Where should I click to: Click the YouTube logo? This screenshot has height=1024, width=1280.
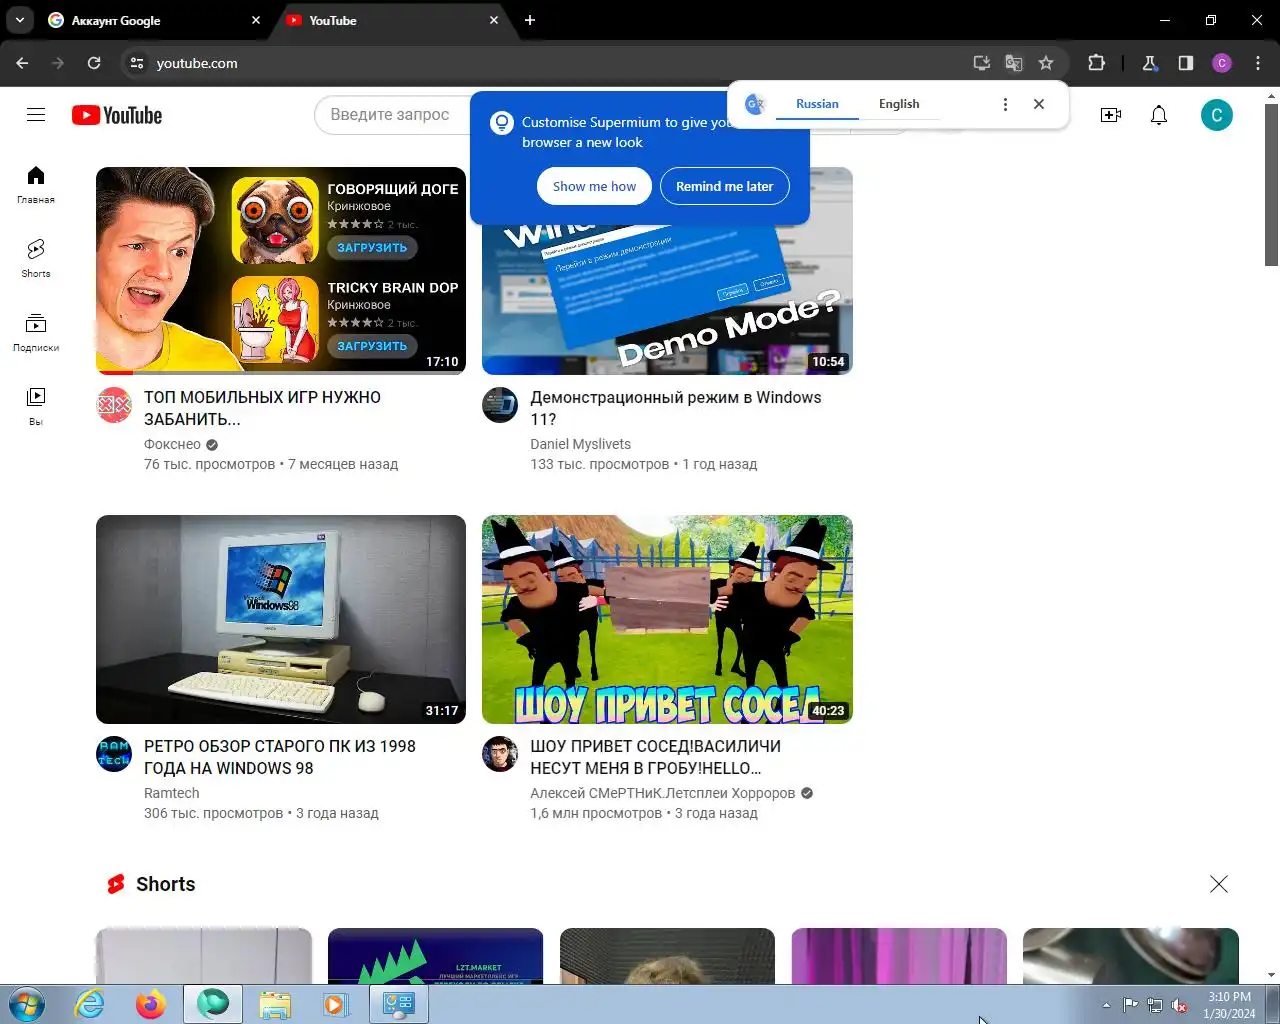pyautogui.click(x=117, y=115)
